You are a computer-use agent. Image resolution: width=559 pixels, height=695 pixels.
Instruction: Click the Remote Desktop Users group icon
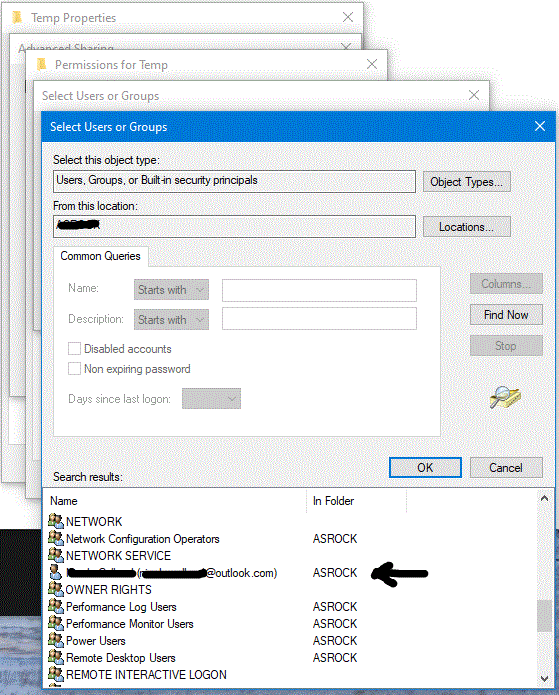[x=55, y=657]
